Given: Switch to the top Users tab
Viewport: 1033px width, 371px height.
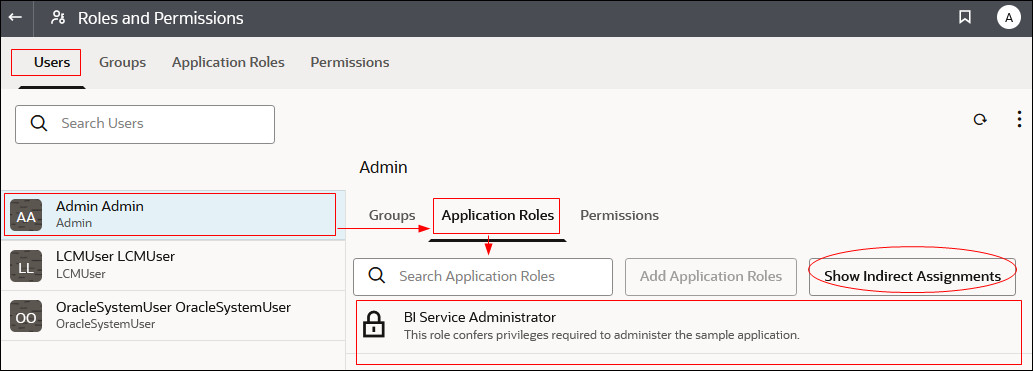Looking at the screenshot, I should pos(51,63).
